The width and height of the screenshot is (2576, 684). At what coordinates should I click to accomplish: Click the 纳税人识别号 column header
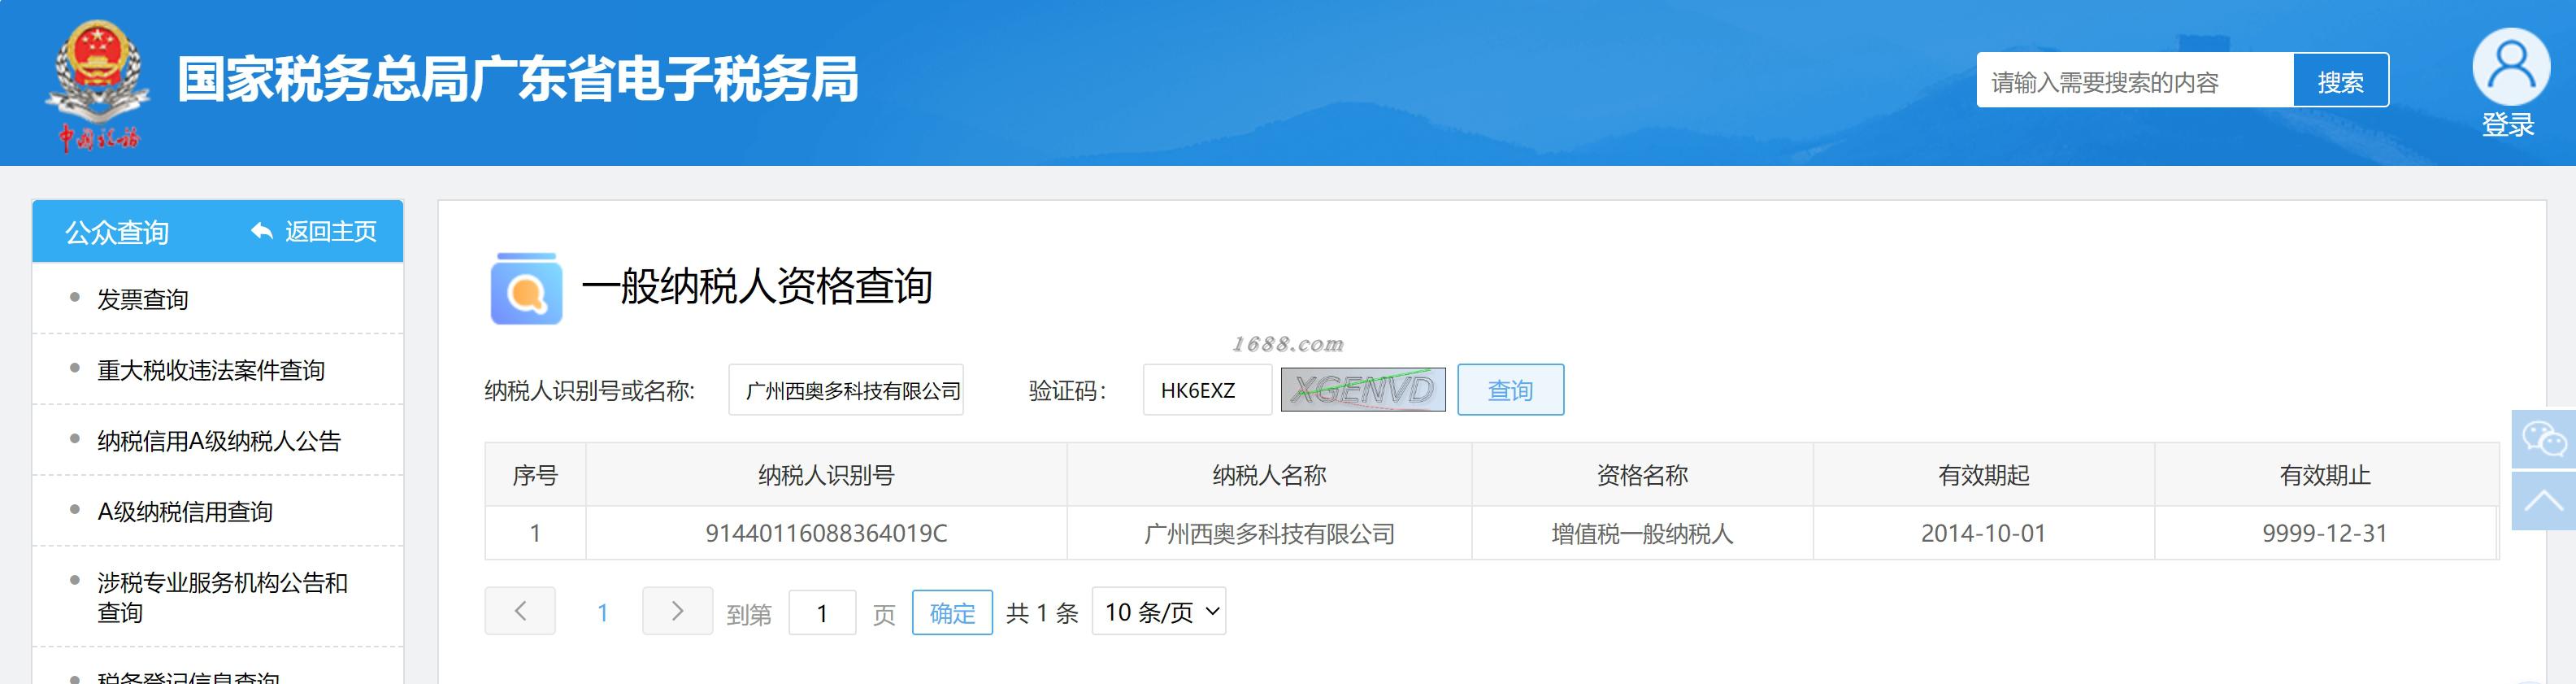point(826,475)
